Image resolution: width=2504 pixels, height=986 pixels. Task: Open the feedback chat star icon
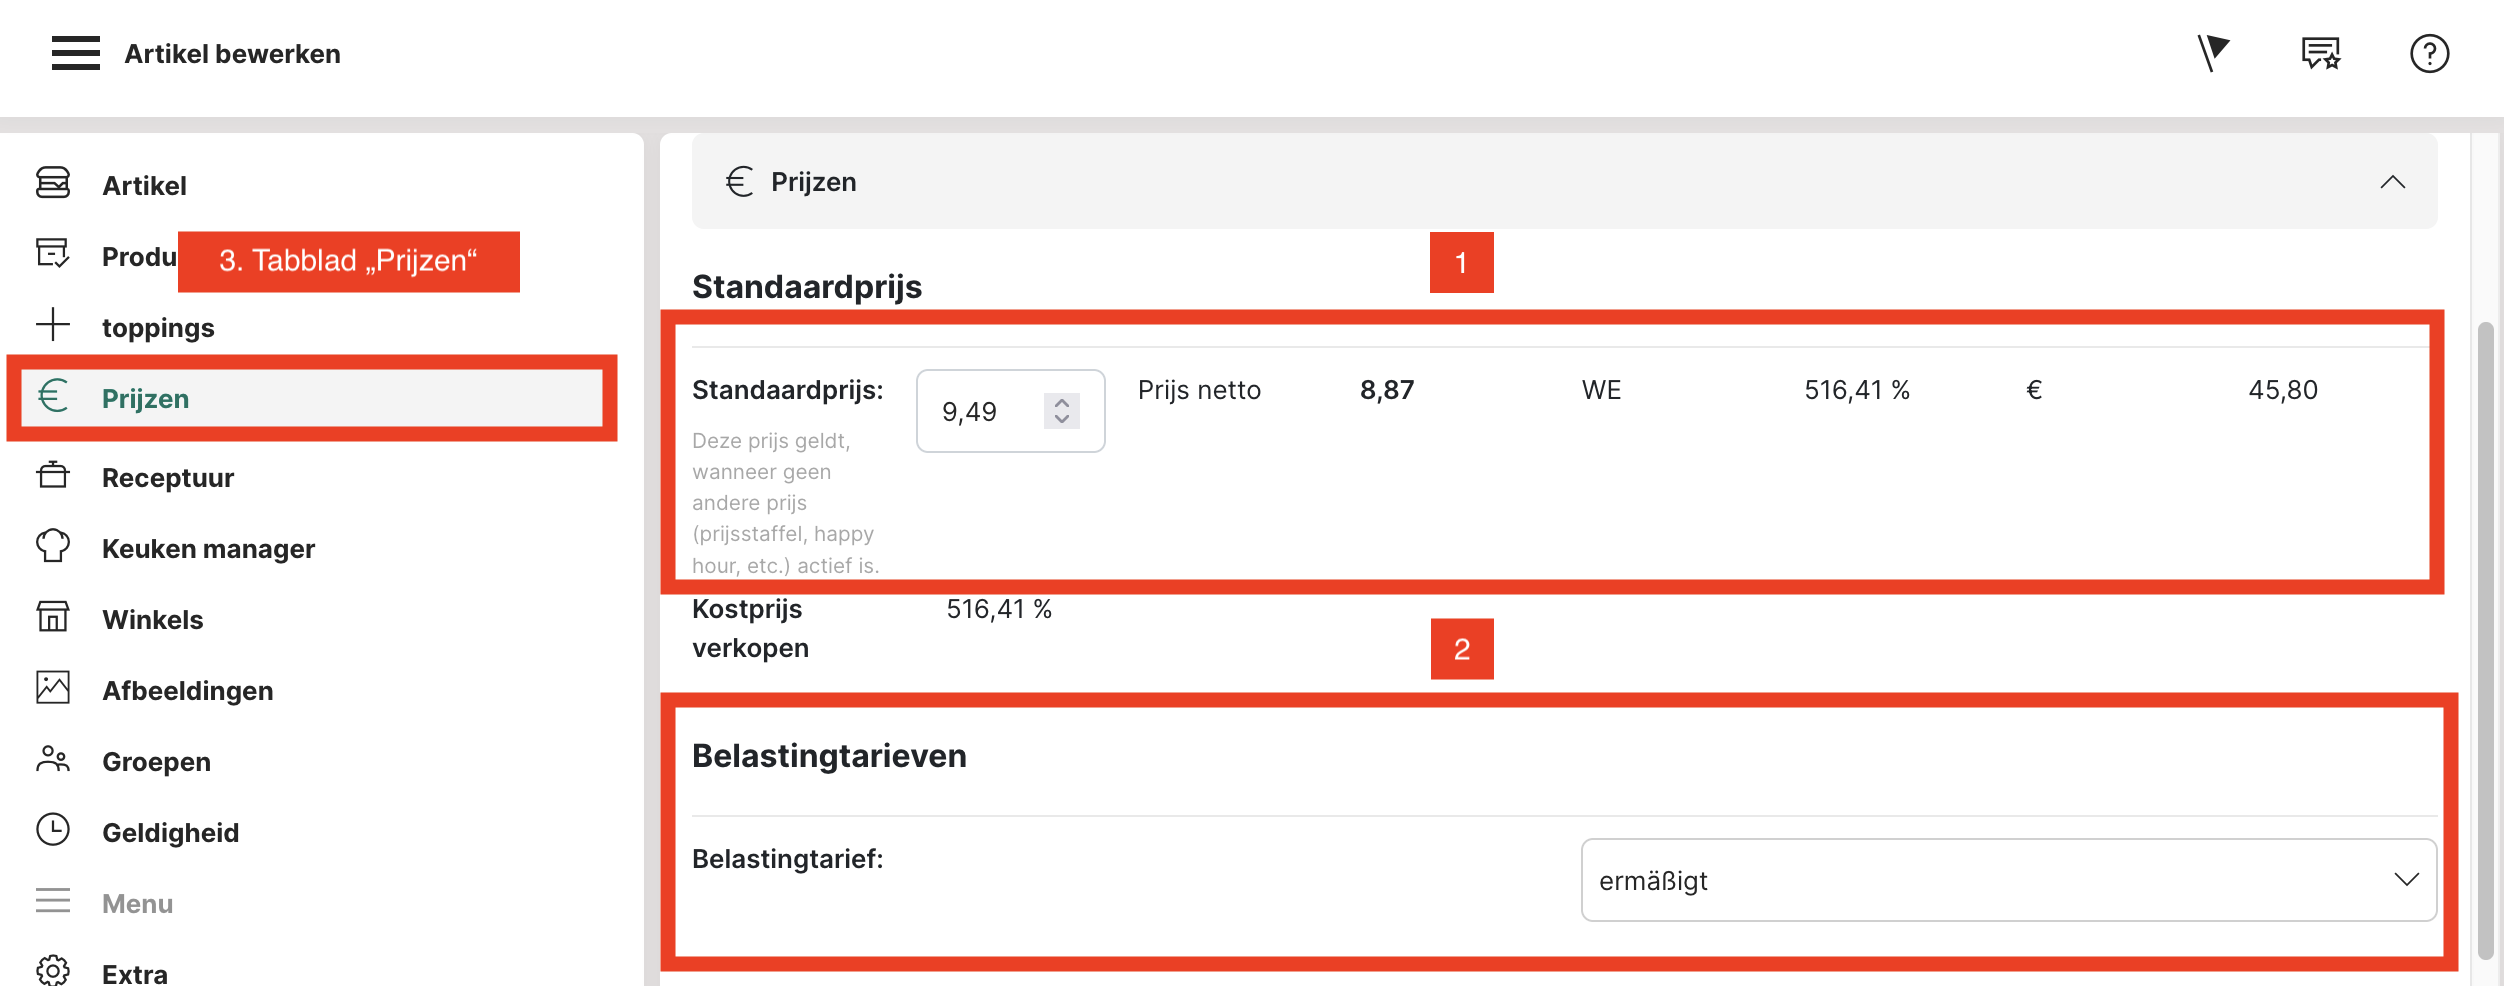tap(2320, 53)
